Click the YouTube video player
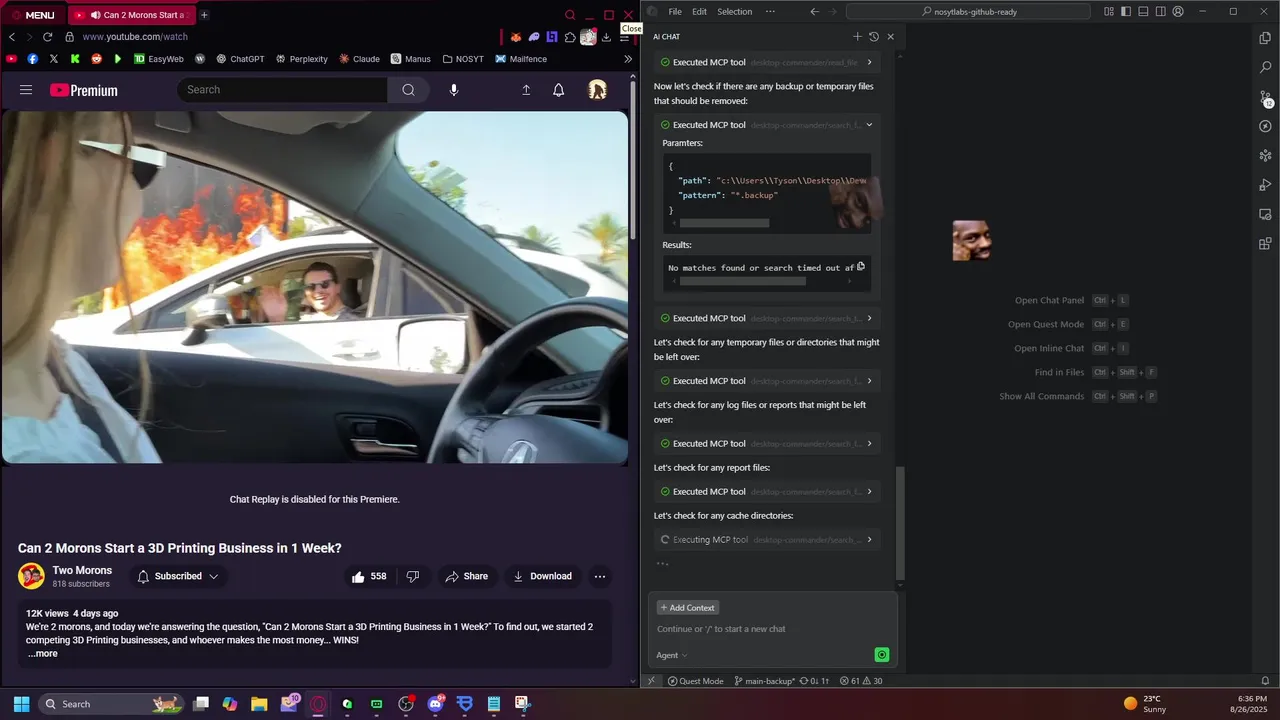1280x720 pixels. (315, 287)
